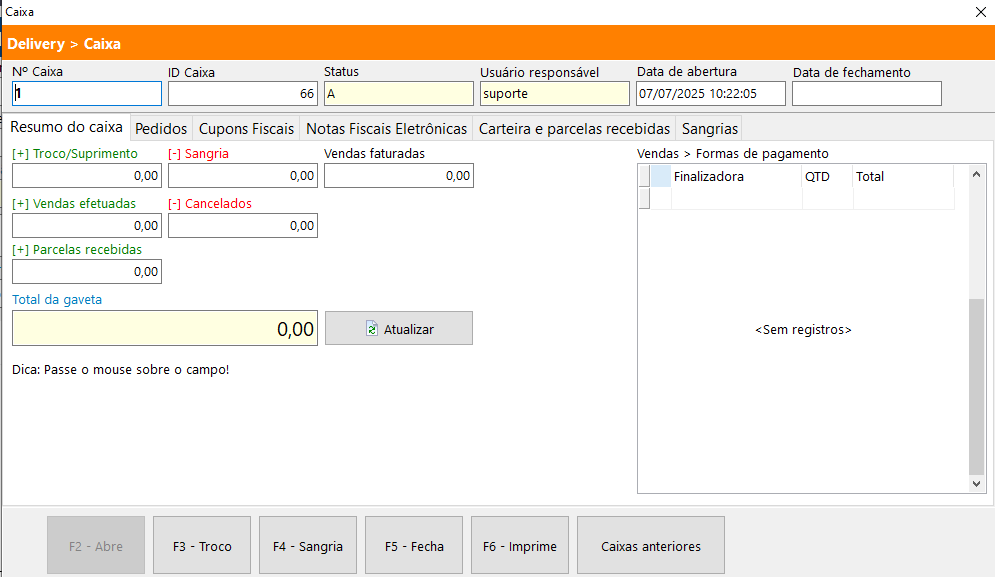Open the Pedidos tab
The width and height of the screenshot is (995, 577).
tap(161, 129)
